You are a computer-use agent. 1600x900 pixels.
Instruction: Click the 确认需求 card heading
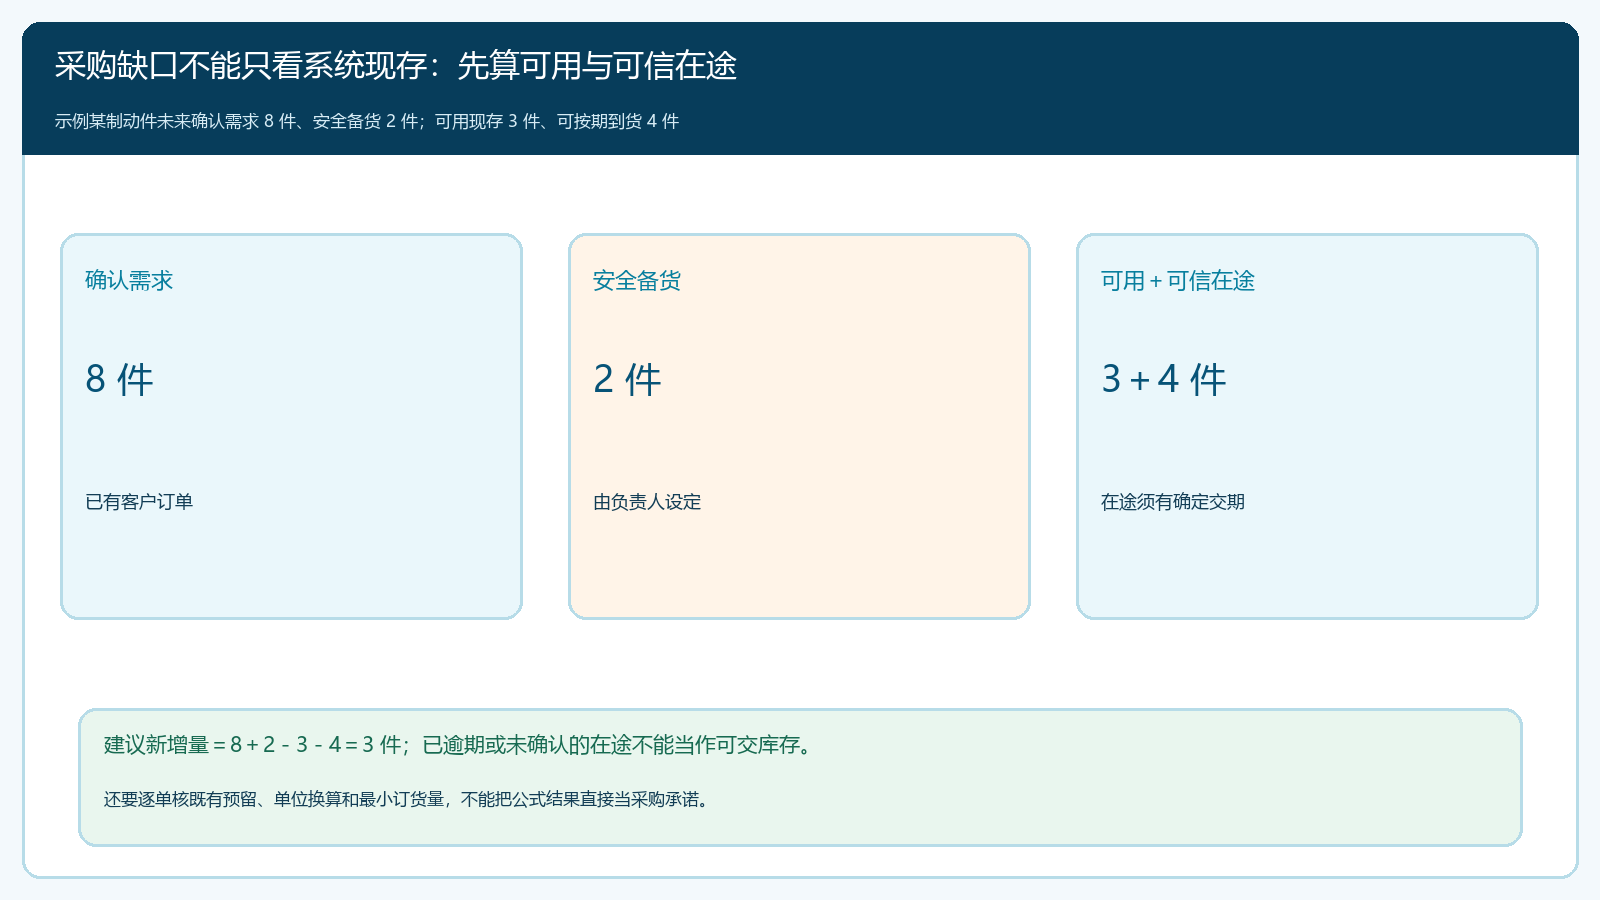[129, 281]
